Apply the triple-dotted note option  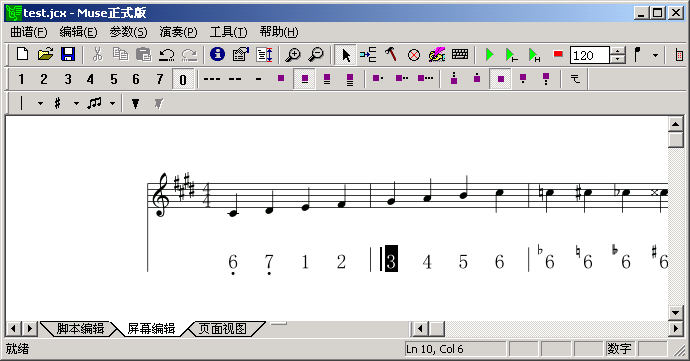[x=425, y=79]
